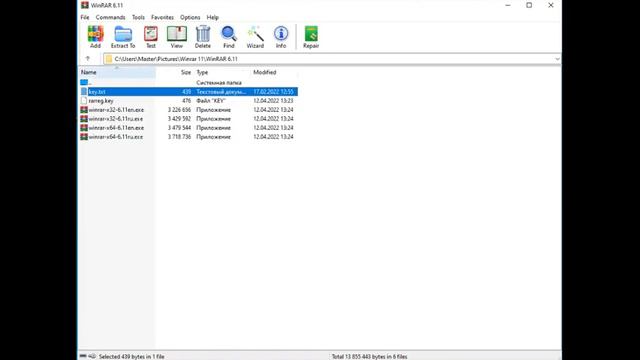Open the File menu
Viewport: 640px width, 360px height.
[85, 18]
